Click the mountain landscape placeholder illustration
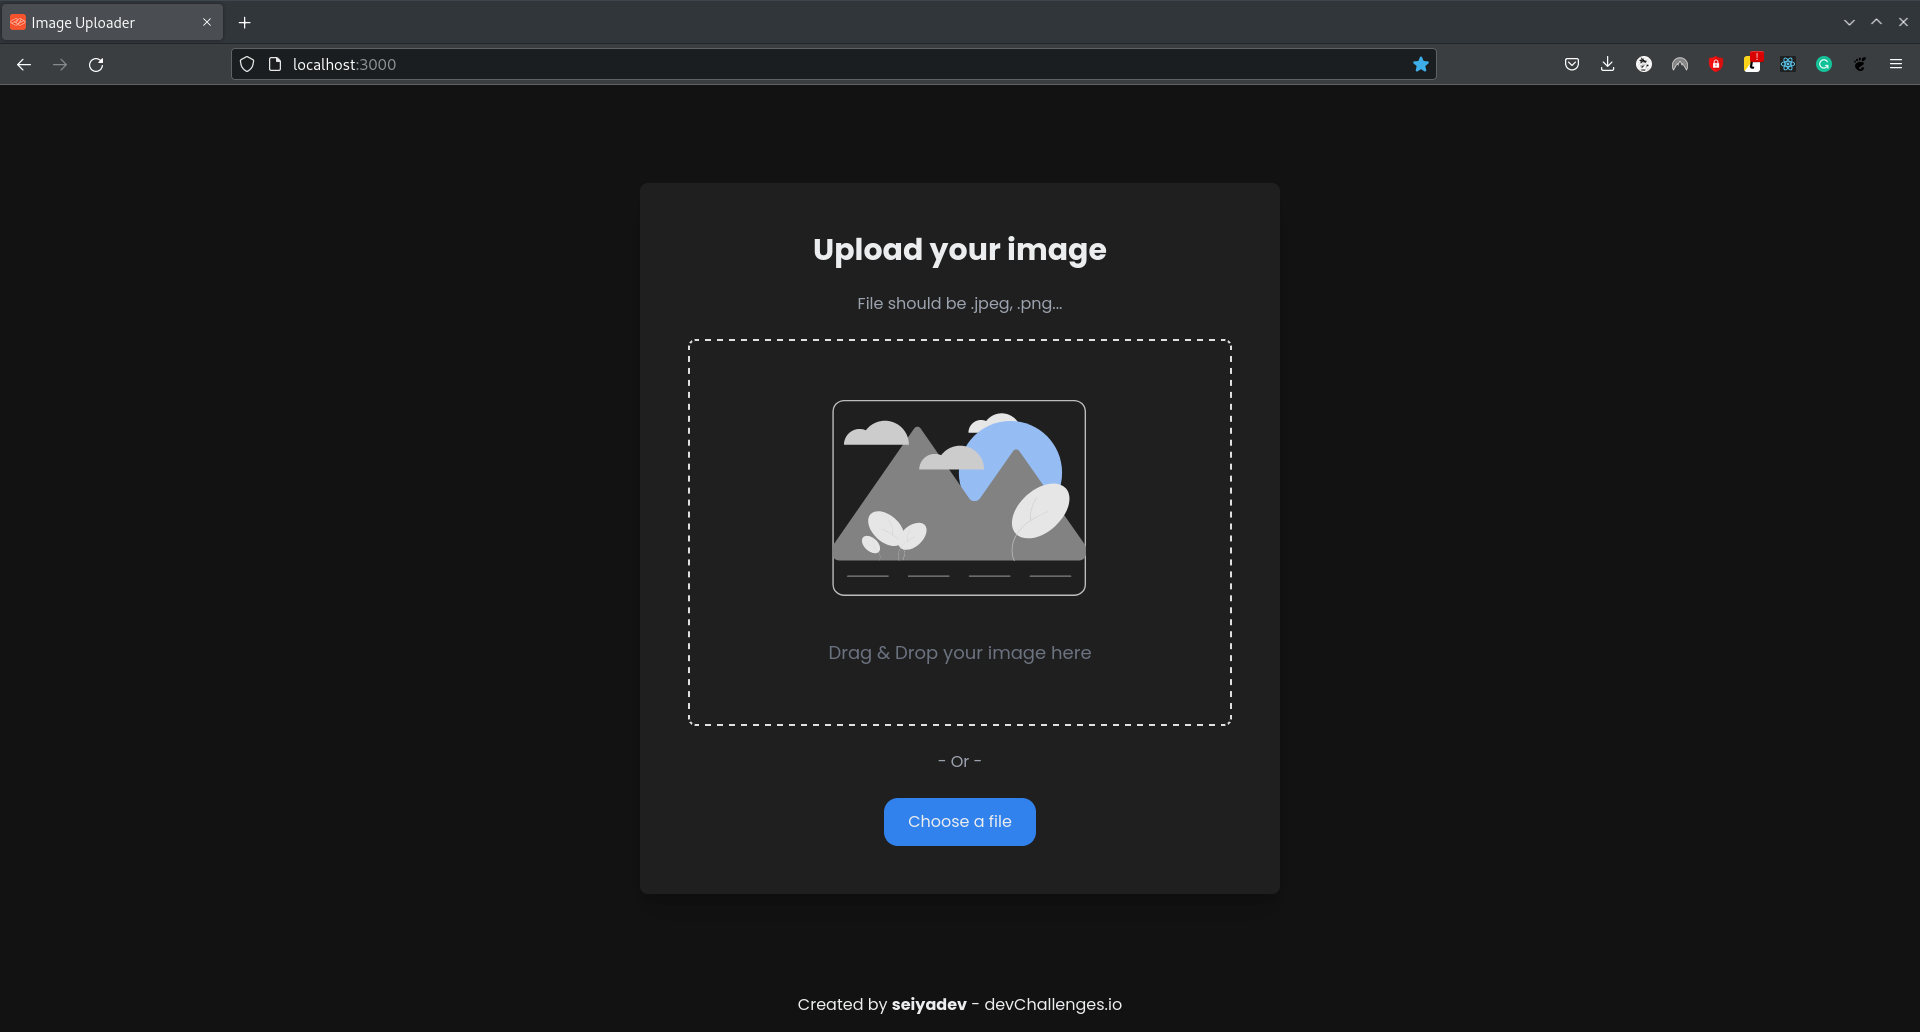This screenshot has width=1920, height=1032. click(x=959, y=498)
